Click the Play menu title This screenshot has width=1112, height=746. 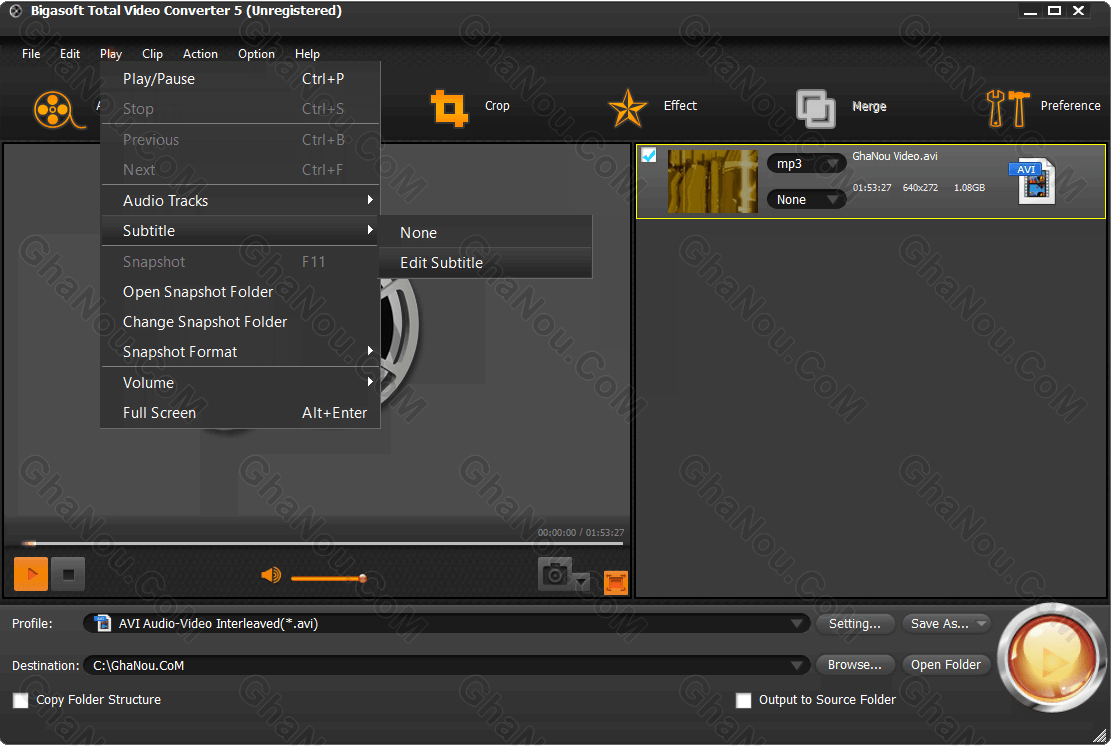coord(111,54)
